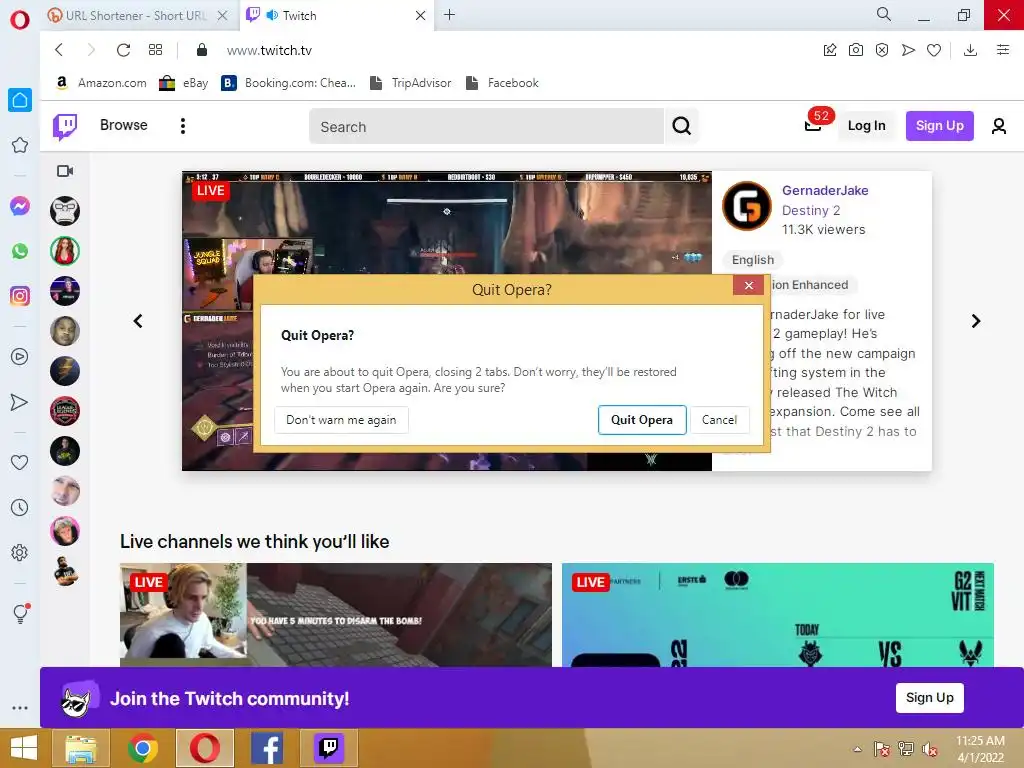Open Chrome from the taskbar
This screenshot has width=1024, height=768.
[142, 748]
